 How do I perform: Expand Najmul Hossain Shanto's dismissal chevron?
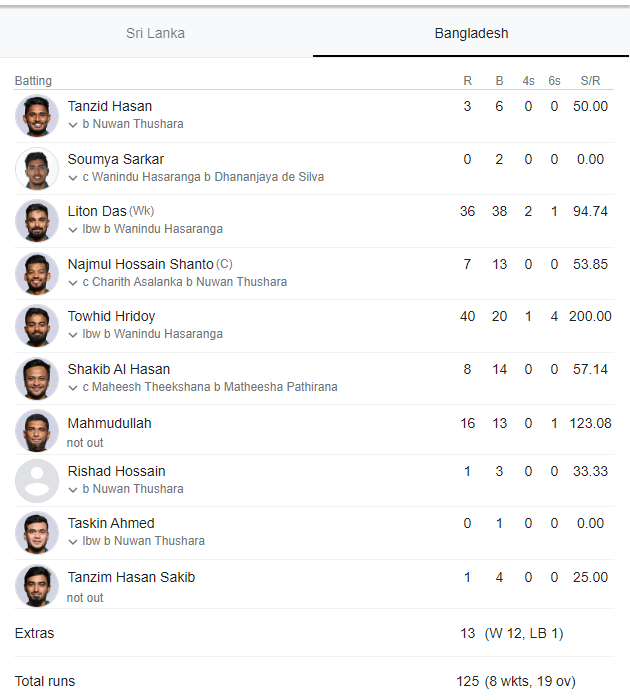[73, 283]
